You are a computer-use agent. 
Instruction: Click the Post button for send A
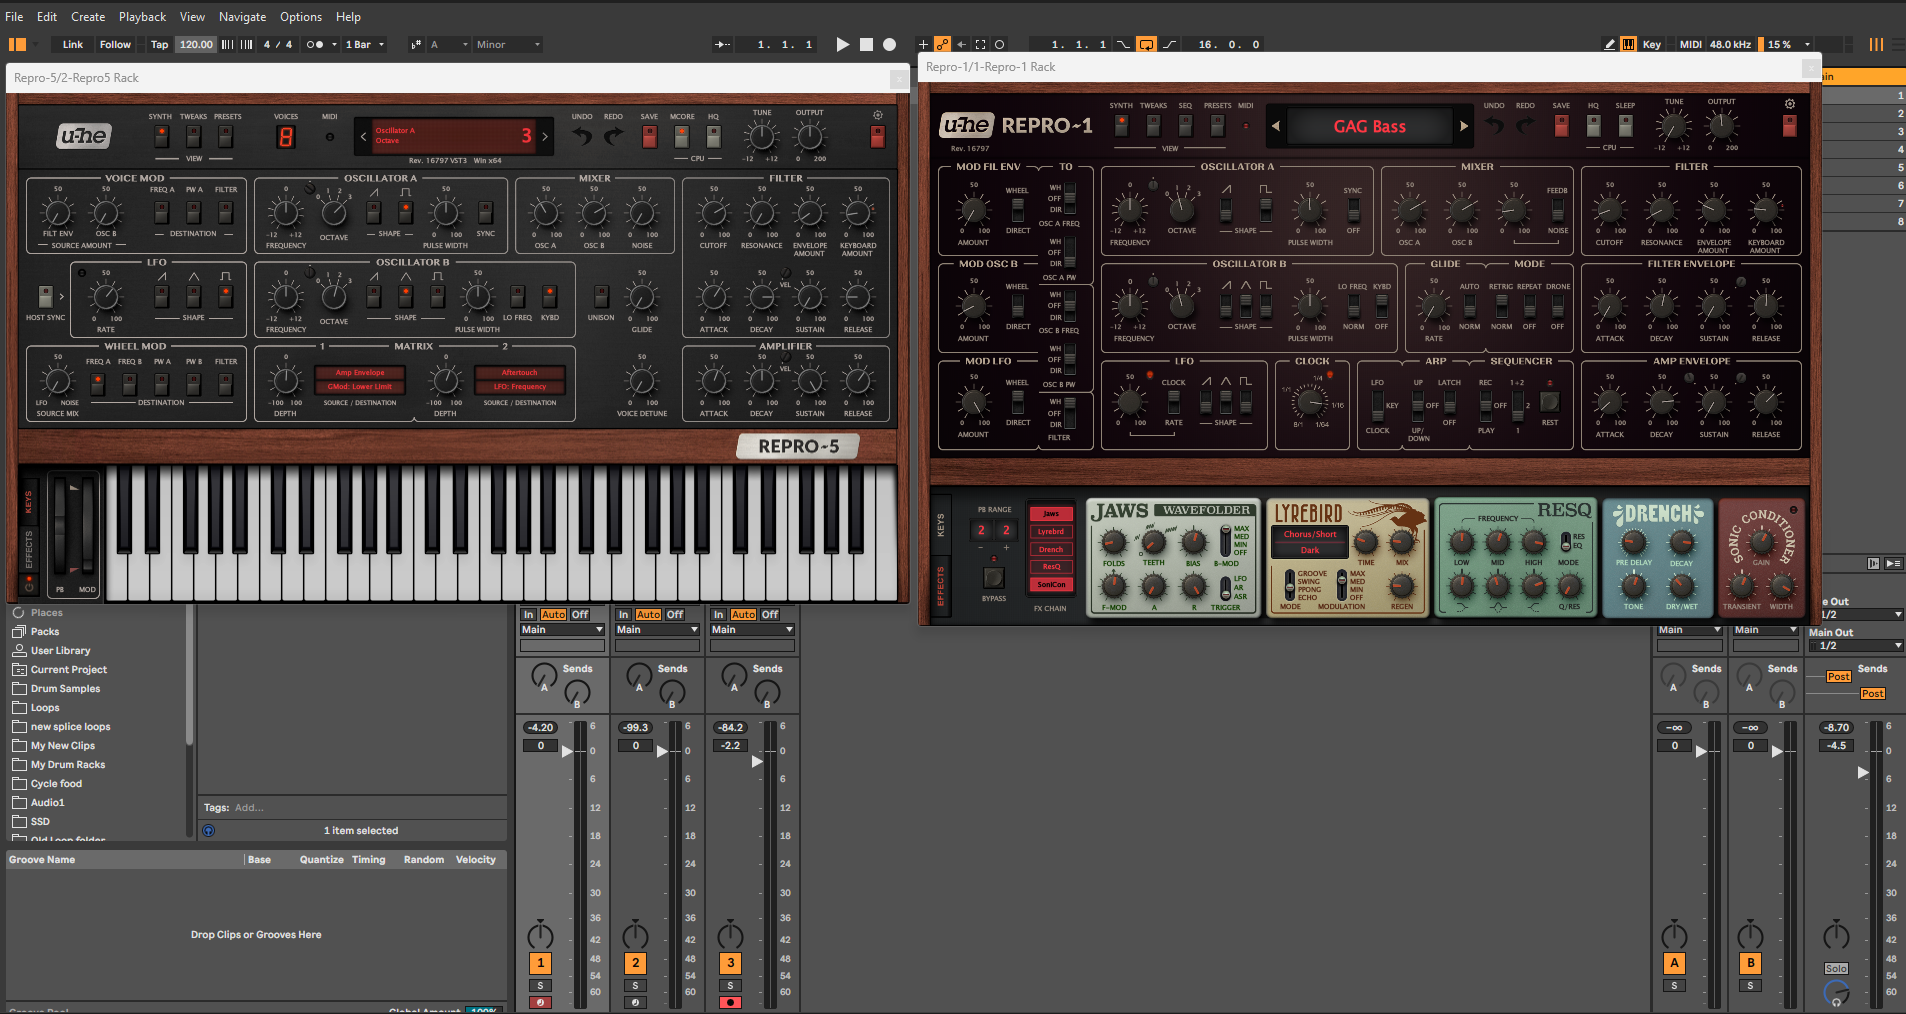1838,676
